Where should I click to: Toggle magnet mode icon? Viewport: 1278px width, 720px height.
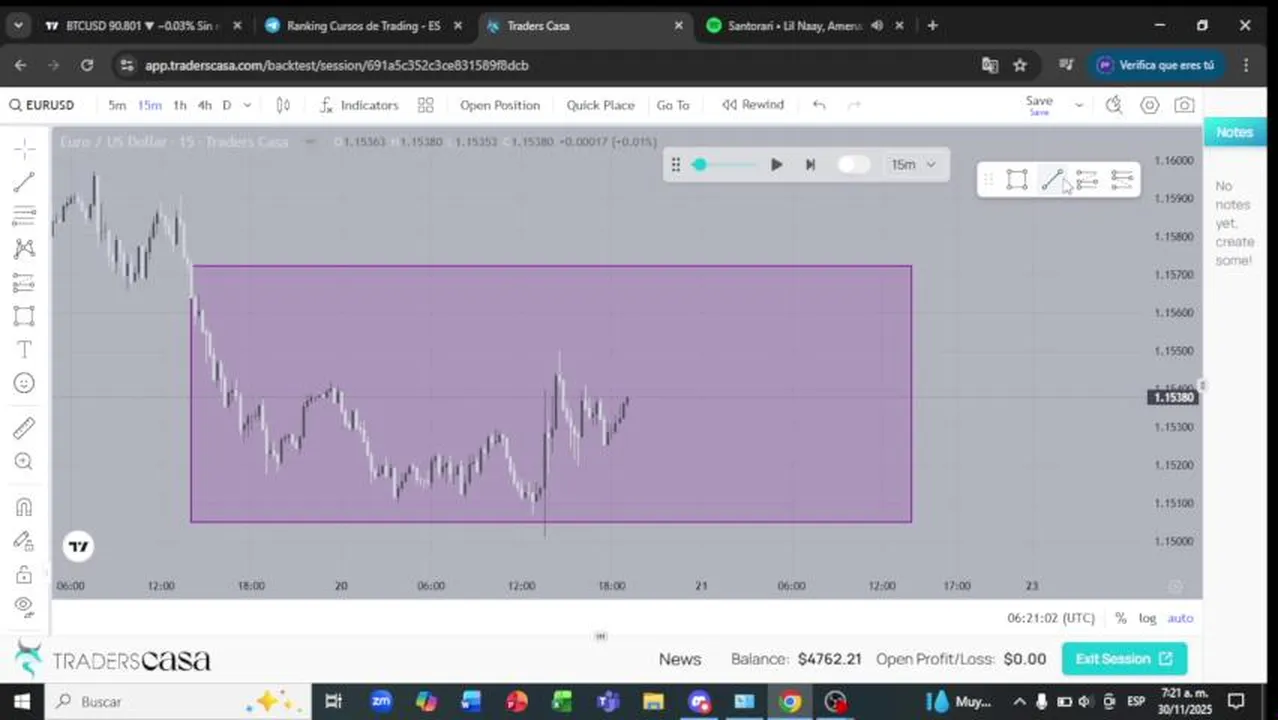coord(25,507)
